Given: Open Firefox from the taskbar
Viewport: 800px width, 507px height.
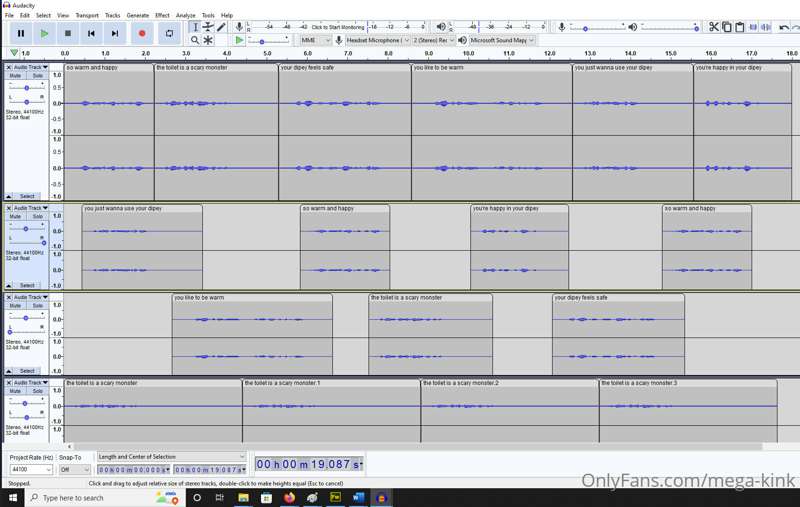Looking at the screenshot, I should [289, 497].
